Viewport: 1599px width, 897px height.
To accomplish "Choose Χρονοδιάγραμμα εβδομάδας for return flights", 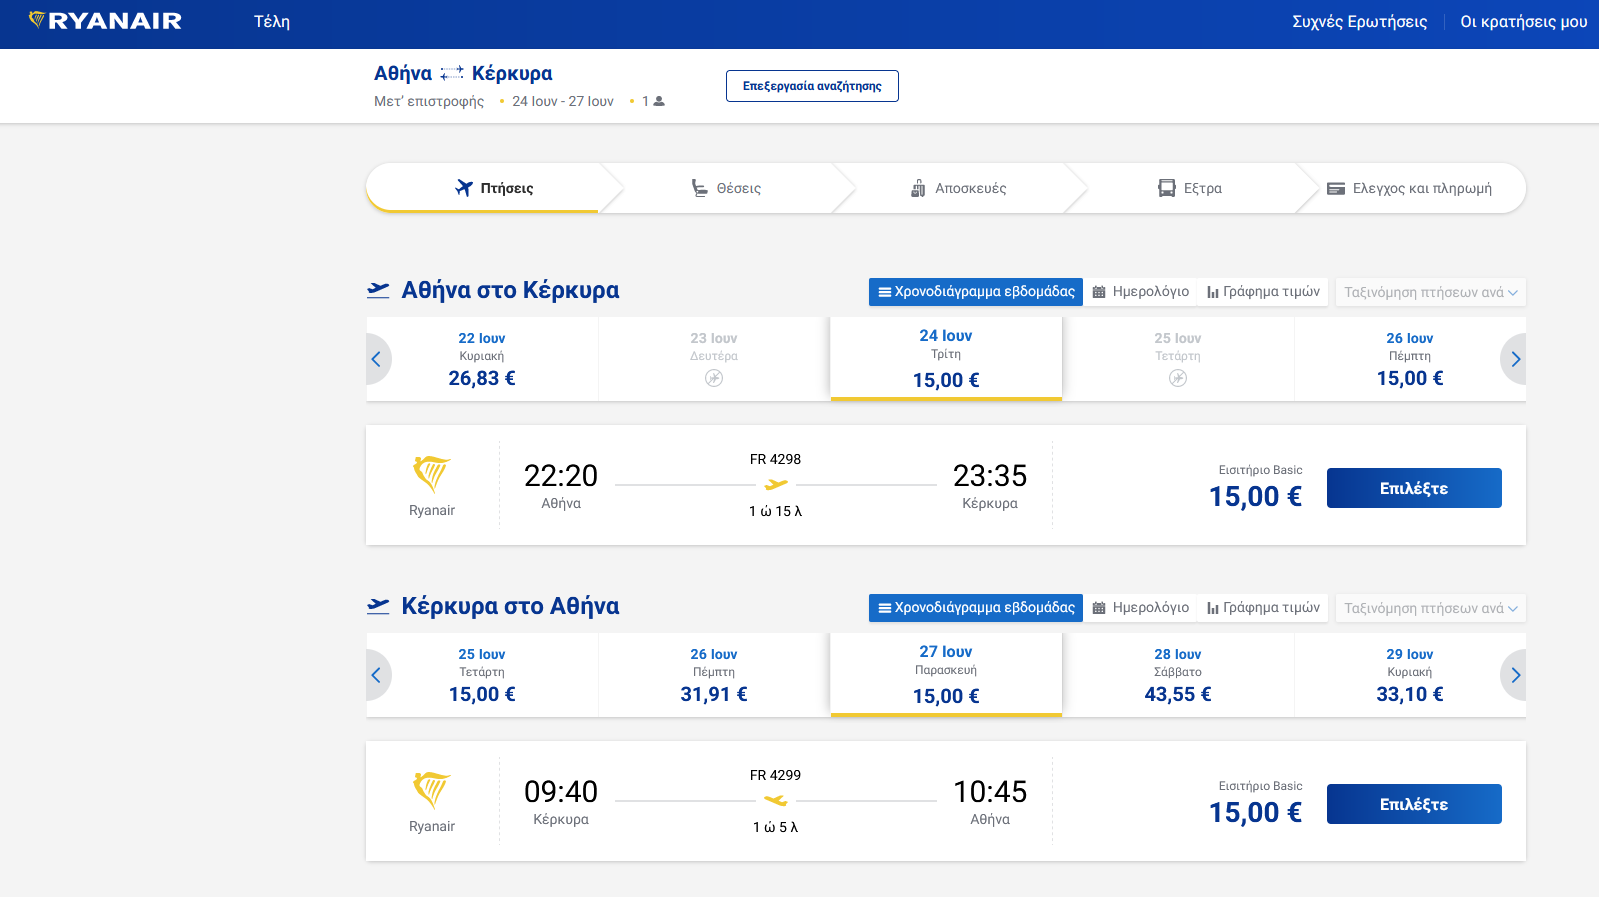I will click(x=976, y=608).
